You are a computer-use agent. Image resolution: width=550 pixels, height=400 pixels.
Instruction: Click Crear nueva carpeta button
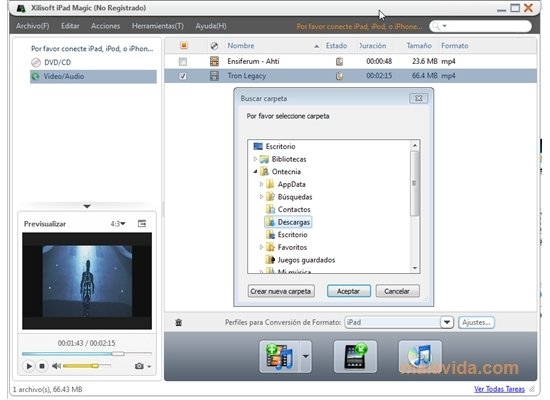[281, 291]
